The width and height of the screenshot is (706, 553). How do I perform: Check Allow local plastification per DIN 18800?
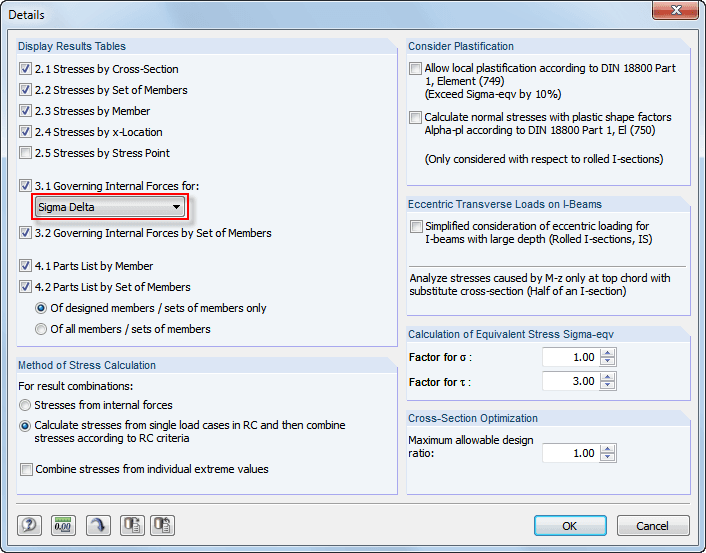pos(415,68)
